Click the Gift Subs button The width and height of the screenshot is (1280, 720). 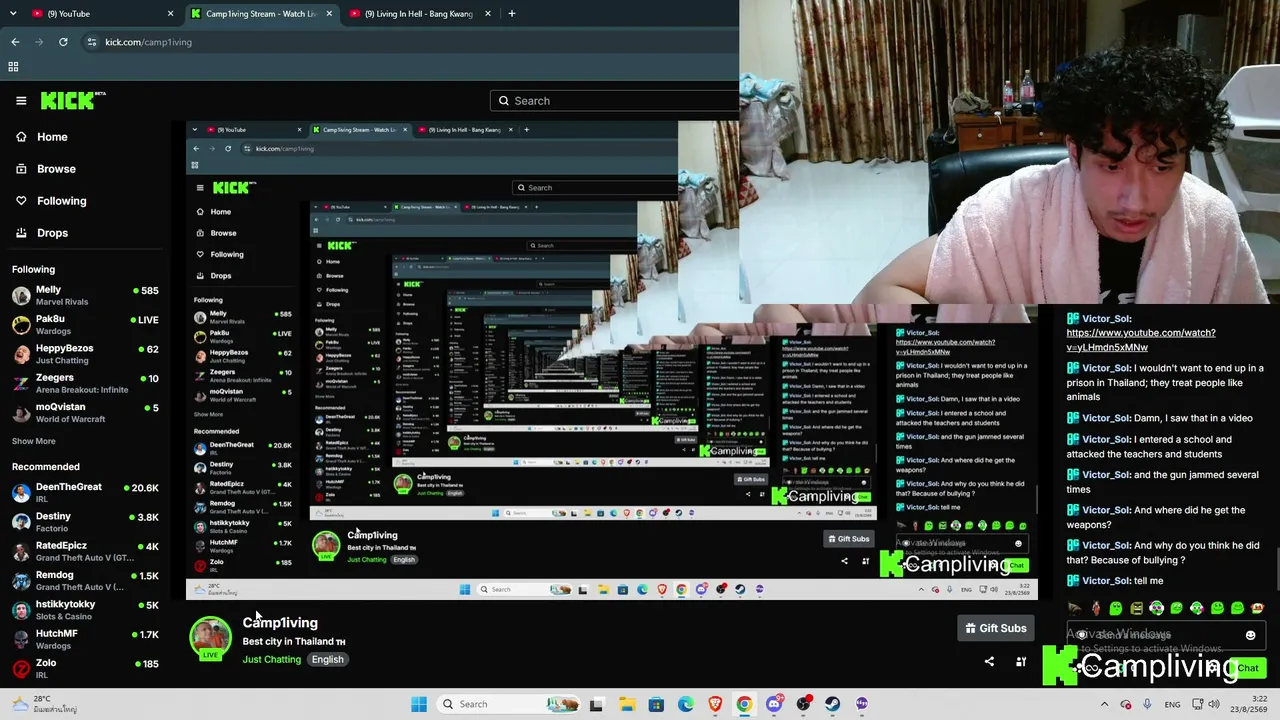(995, 628)
